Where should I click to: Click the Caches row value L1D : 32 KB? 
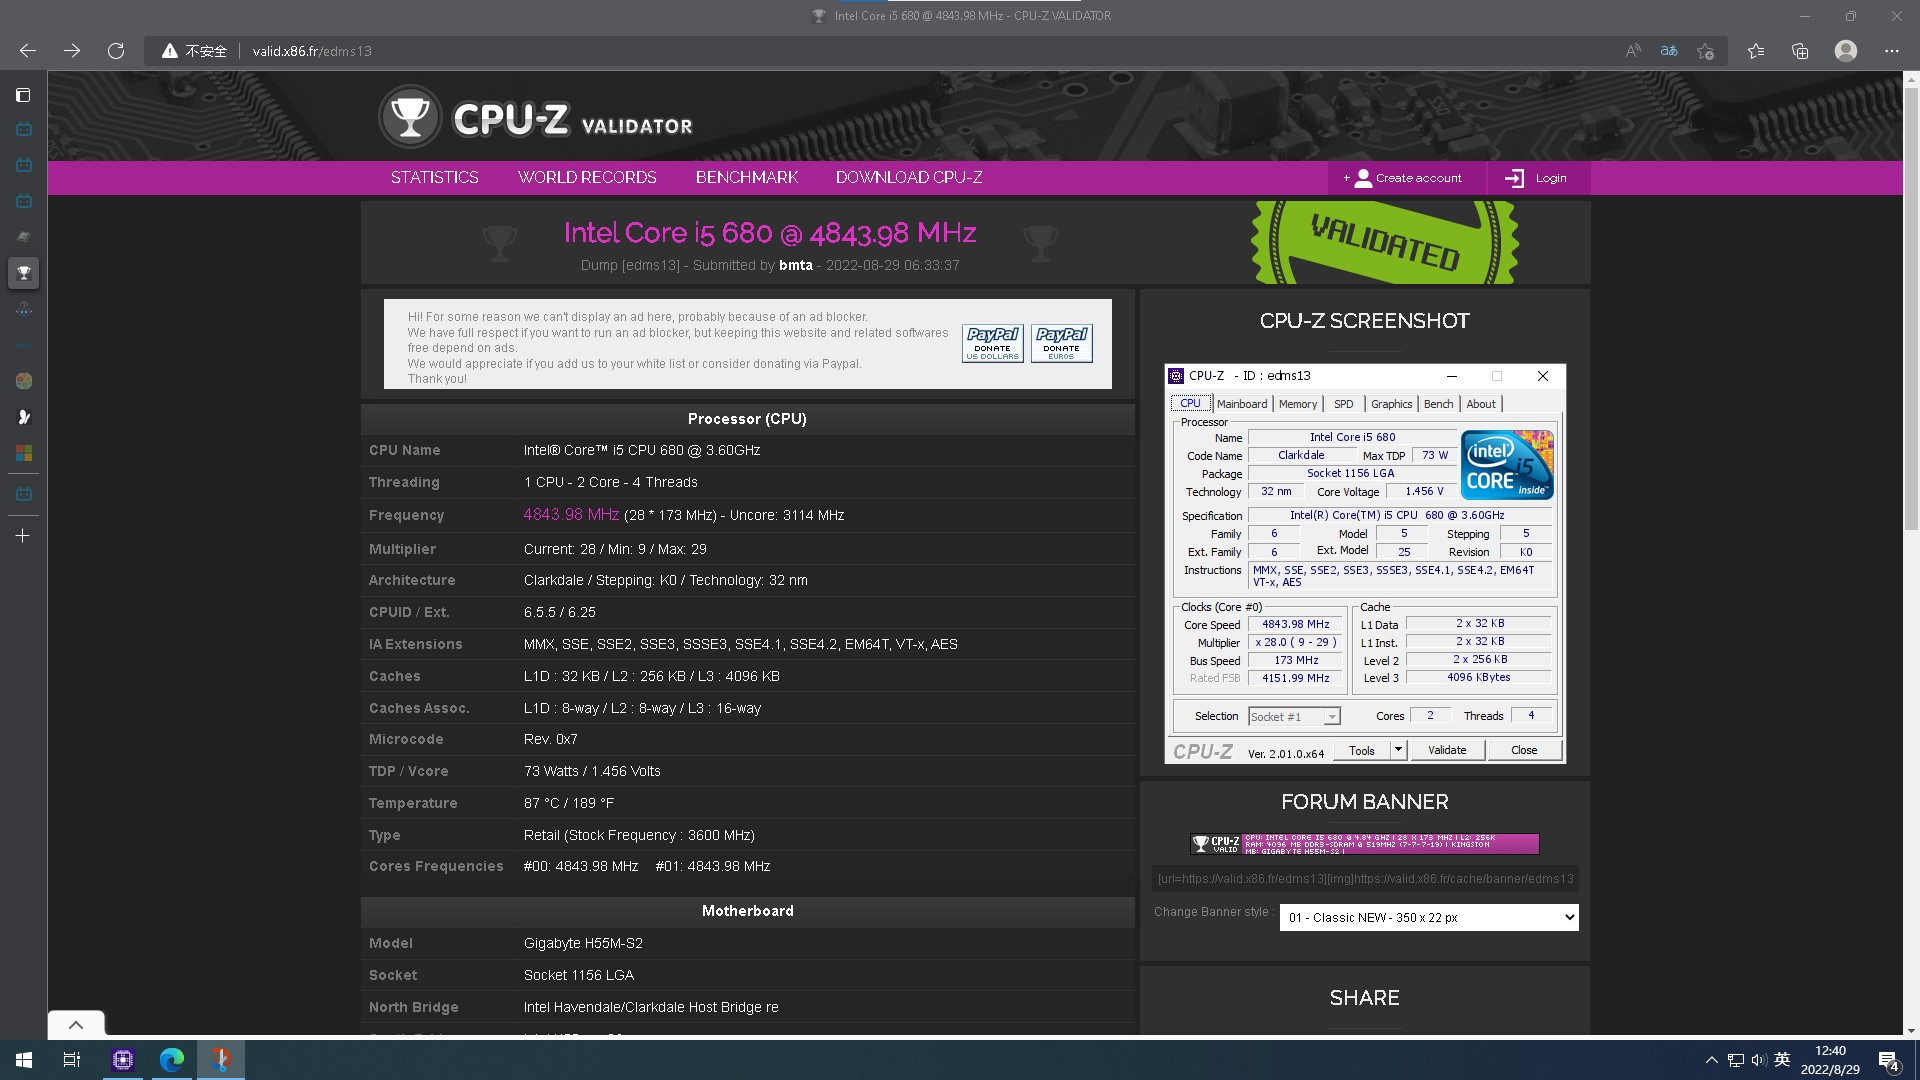pos(652,676)
